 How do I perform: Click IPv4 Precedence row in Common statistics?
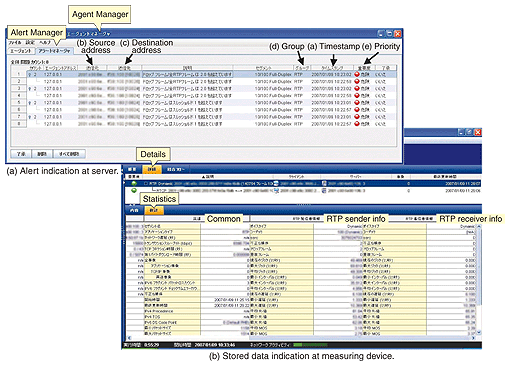[x=197, y=311]
